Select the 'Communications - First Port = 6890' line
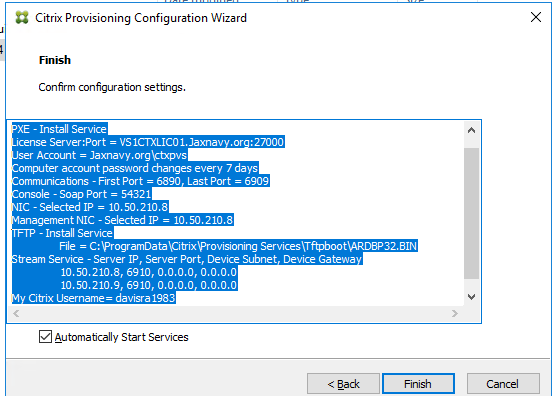The image size is (554, 396). (x=140, y=181)
